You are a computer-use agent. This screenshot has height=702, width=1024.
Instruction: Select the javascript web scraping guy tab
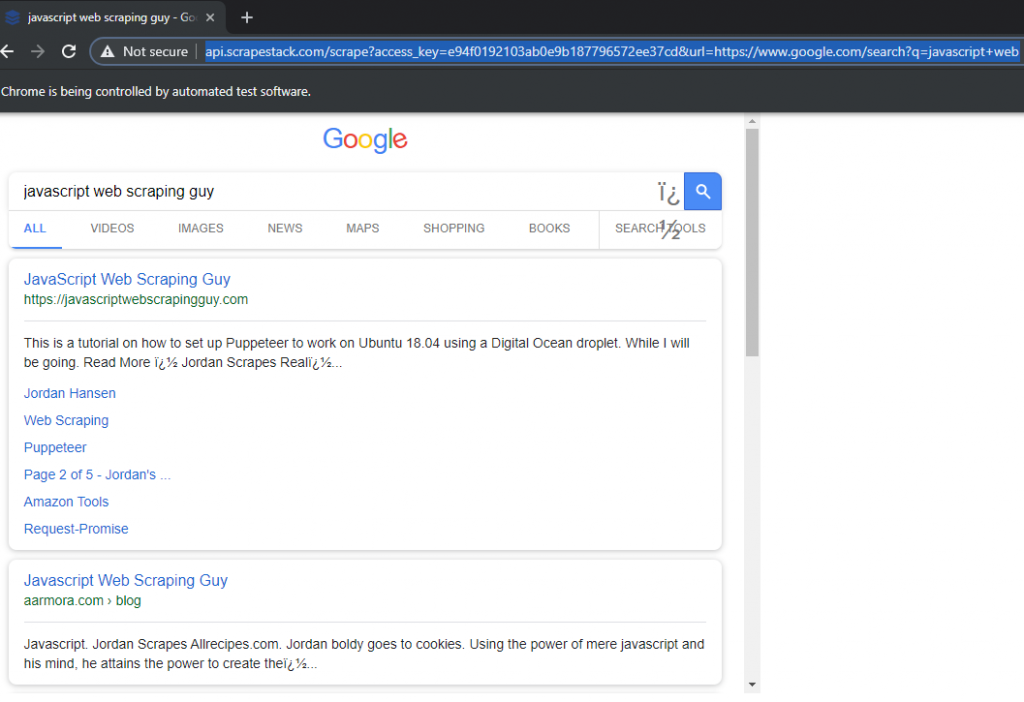[111, 18]
